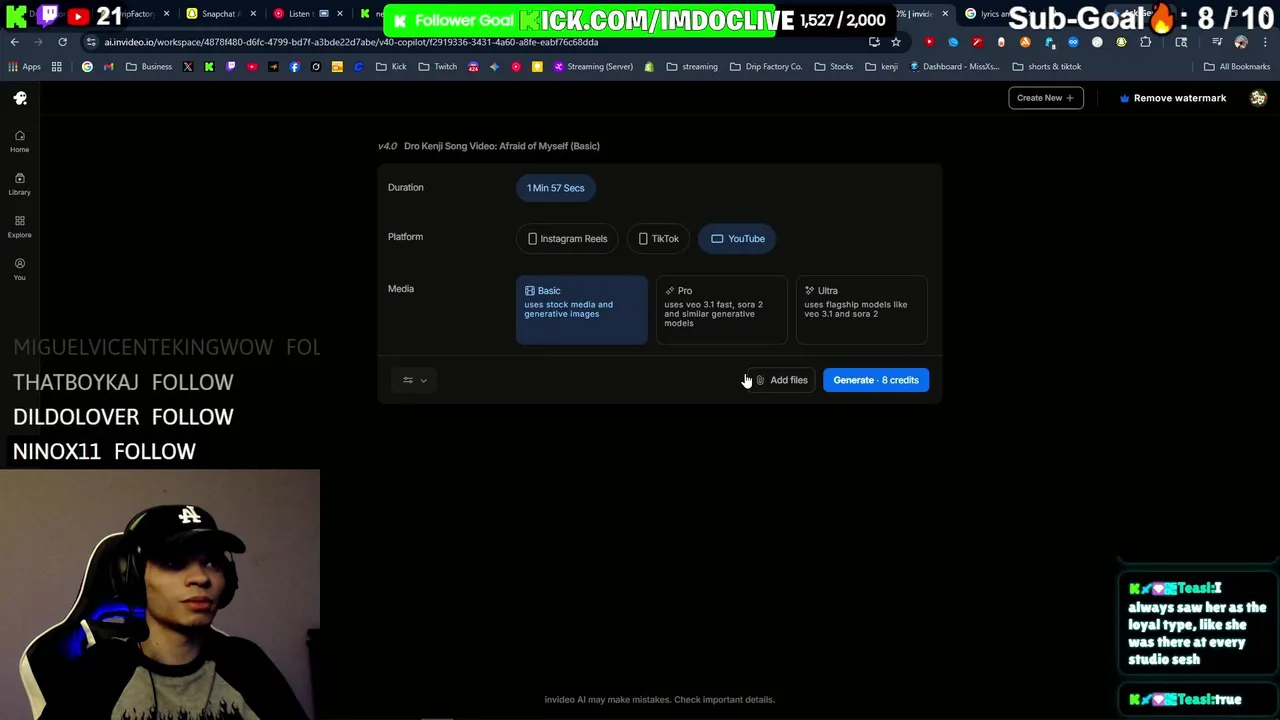Click Add files attachment button
The width and height of the screenshot is (1280, 720).
click(x=781, y=380)
